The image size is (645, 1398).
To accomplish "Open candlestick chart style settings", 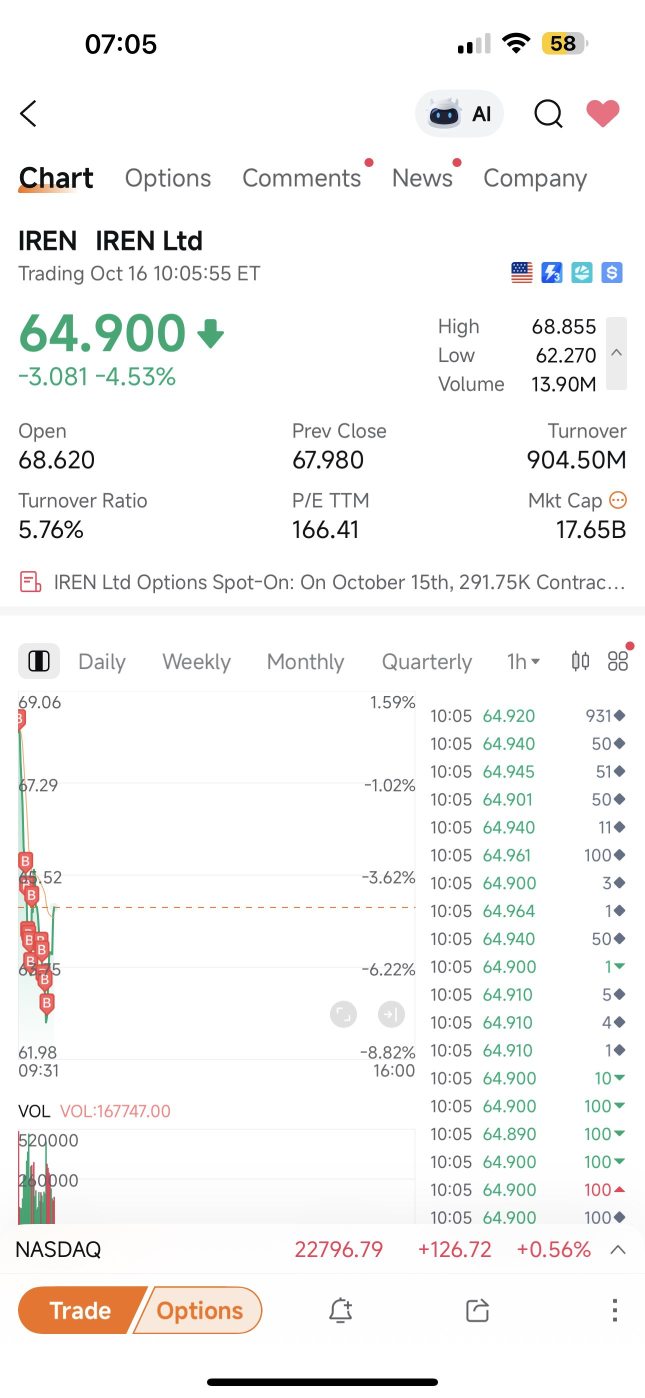I will [580, 661].
